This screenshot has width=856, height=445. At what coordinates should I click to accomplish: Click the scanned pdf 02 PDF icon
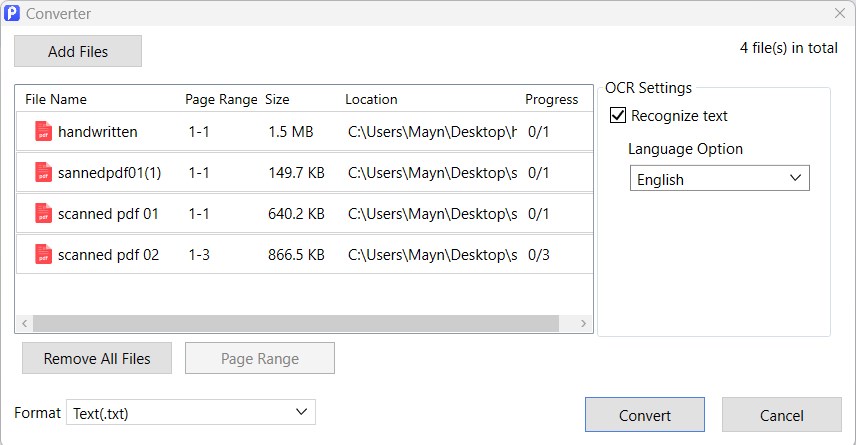pyautogui.click(x=43, y=254)
